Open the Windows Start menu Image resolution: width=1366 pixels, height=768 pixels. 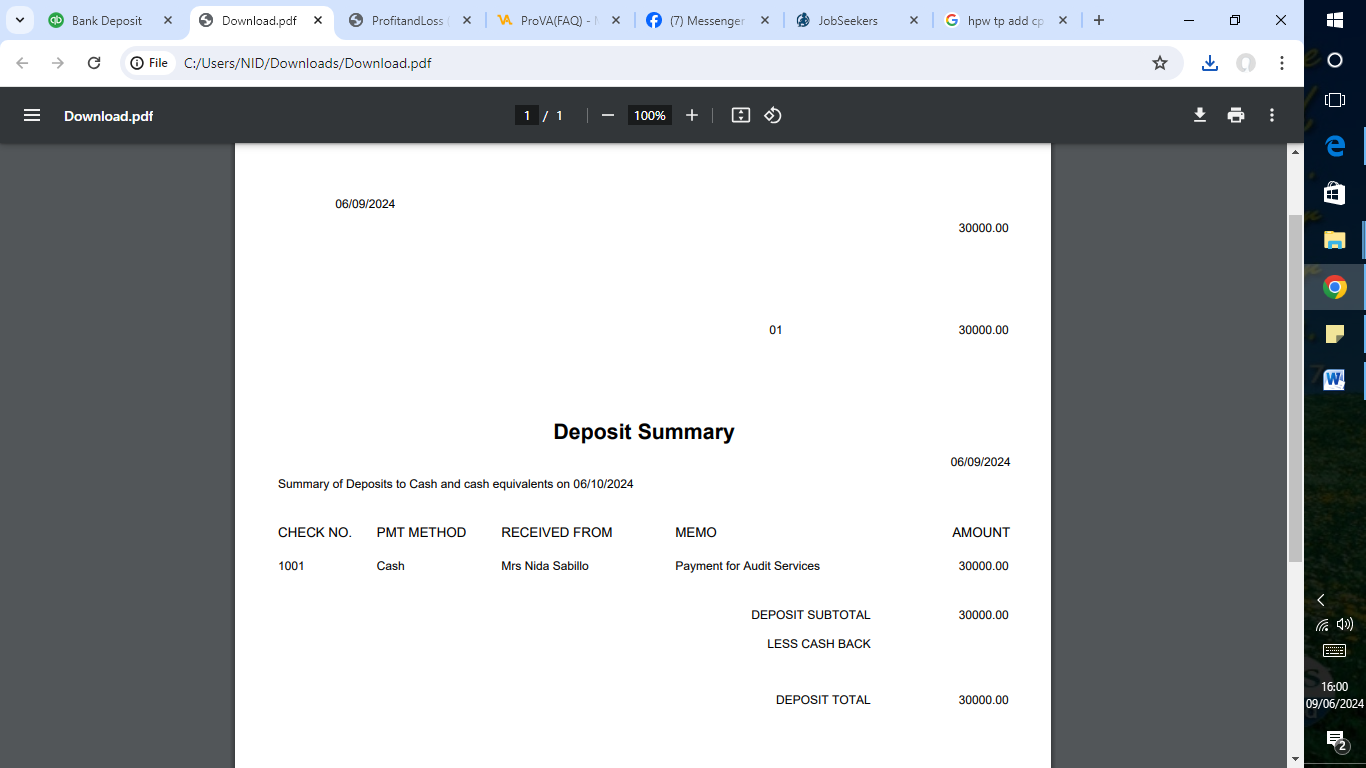pyautogui.click(x=1335, y=20)
